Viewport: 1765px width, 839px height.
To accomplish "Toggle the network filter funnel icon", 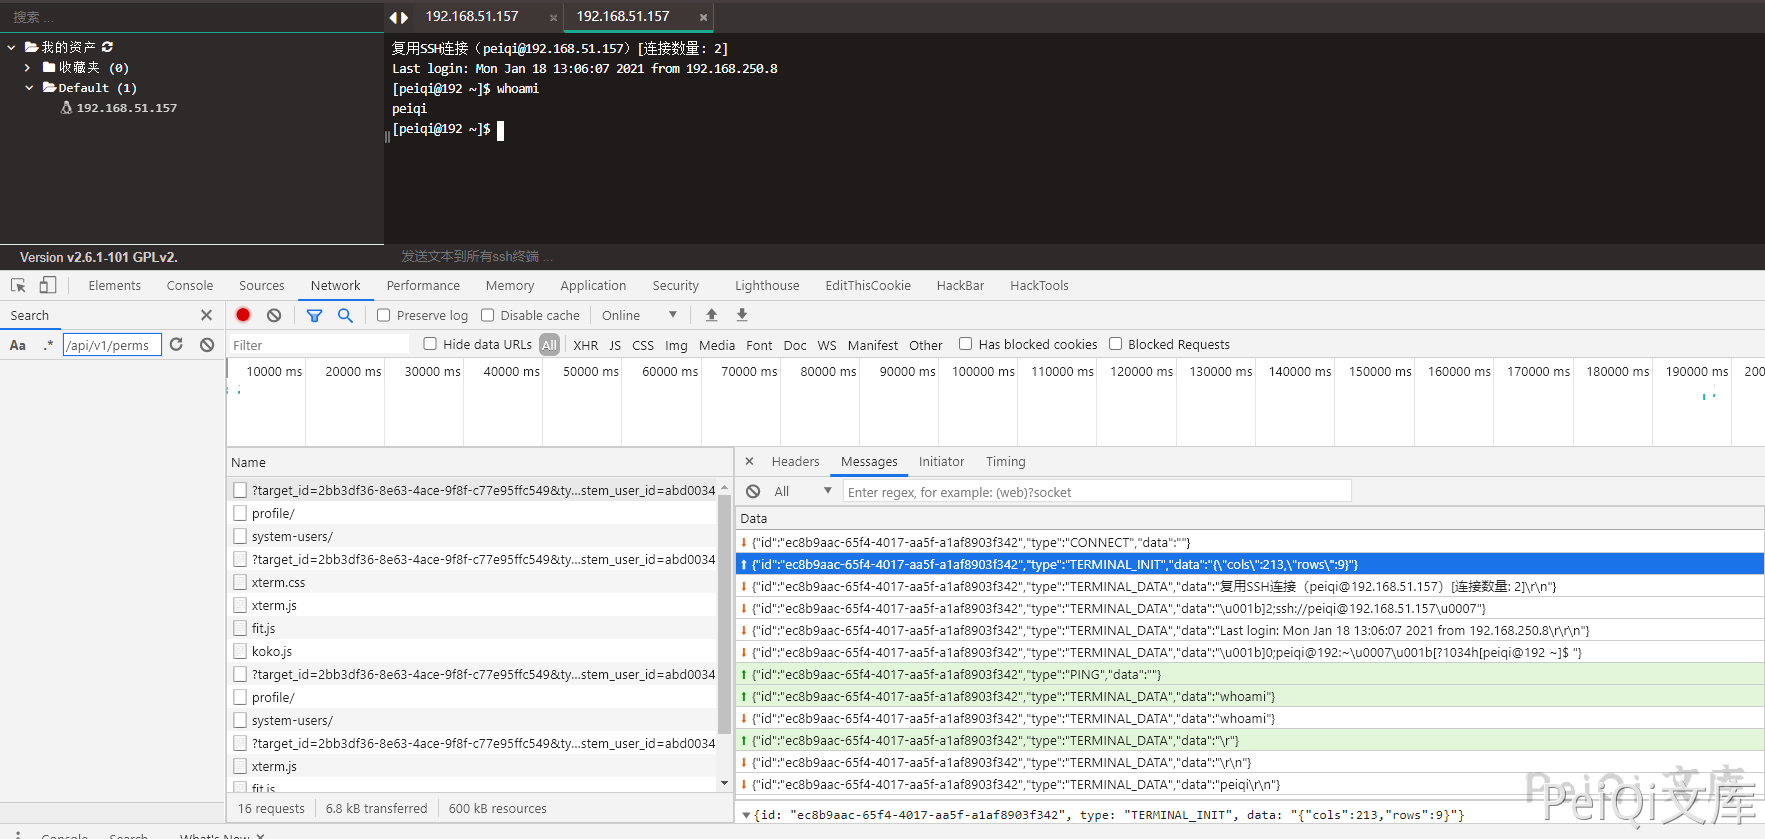I will click(x=314, y=315).
